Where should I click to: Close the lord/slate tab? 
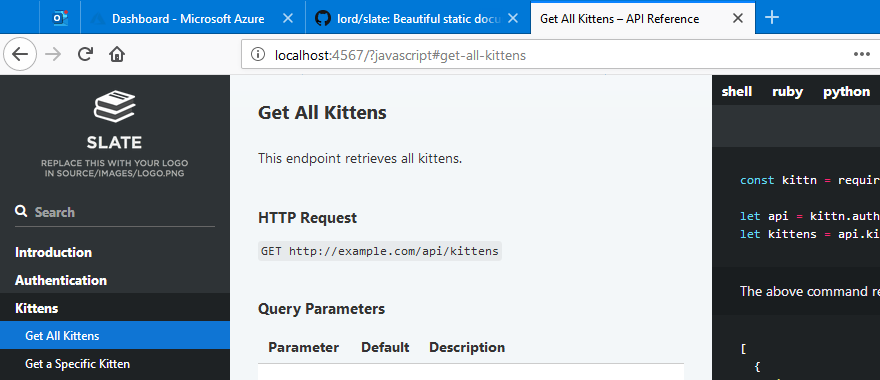point(513,19)
